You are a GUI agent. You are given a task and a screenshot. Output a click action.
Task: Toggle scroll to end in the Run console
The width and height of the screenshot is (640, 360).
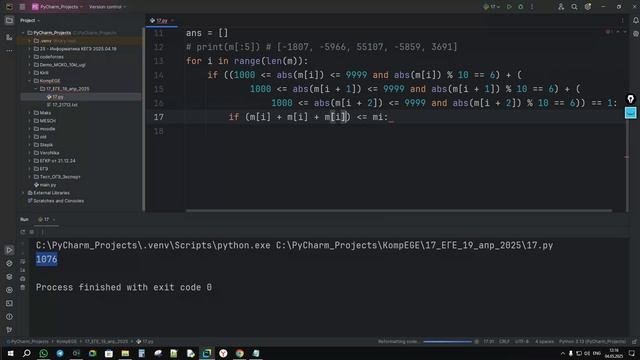[23, 270]
